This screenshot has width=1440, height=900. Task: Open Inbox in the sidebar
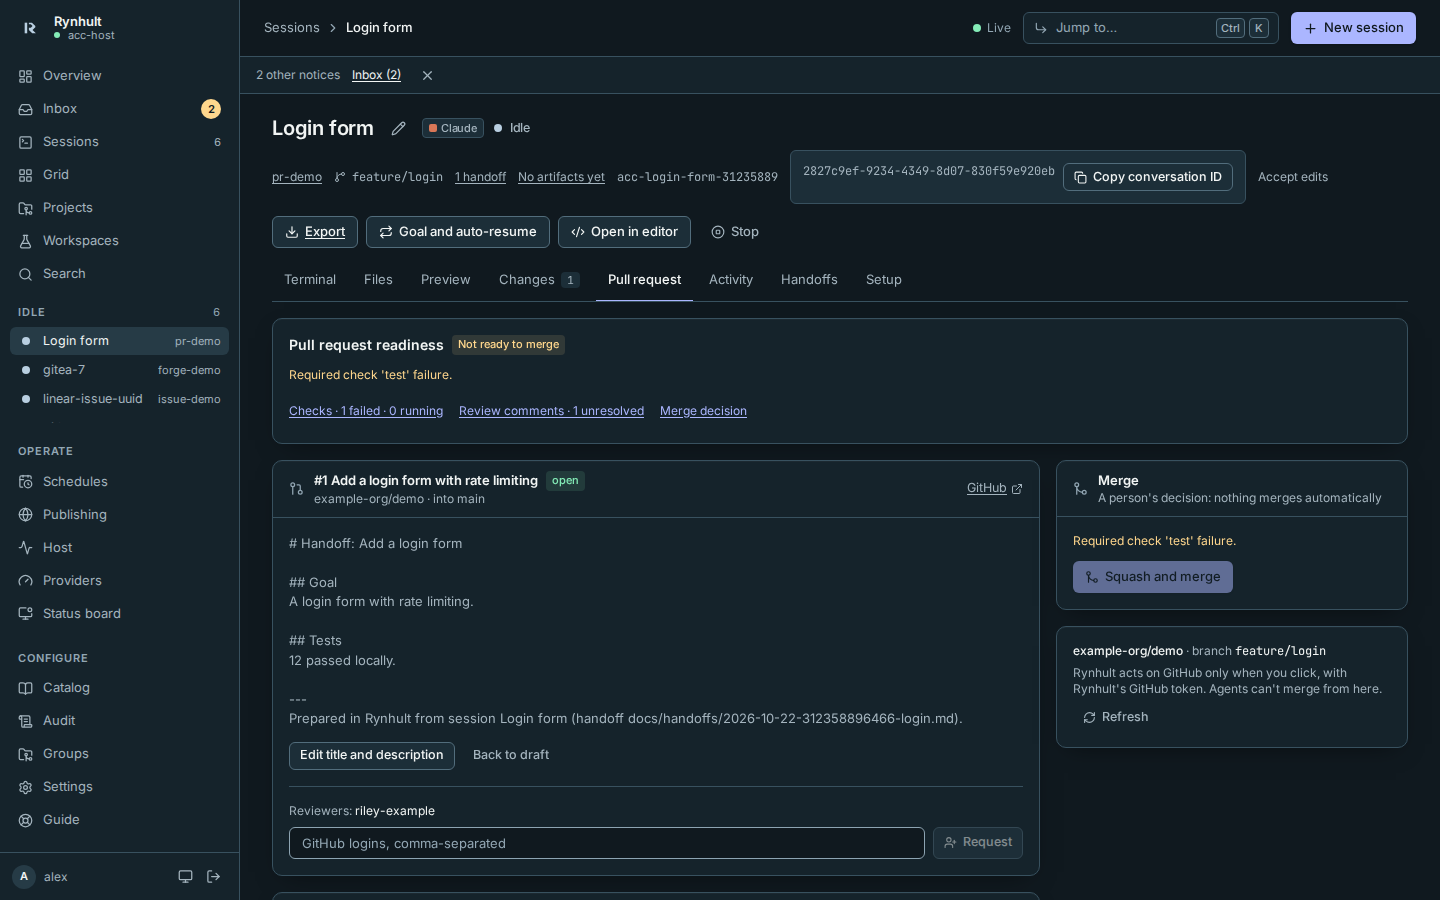tap(120, 109)
